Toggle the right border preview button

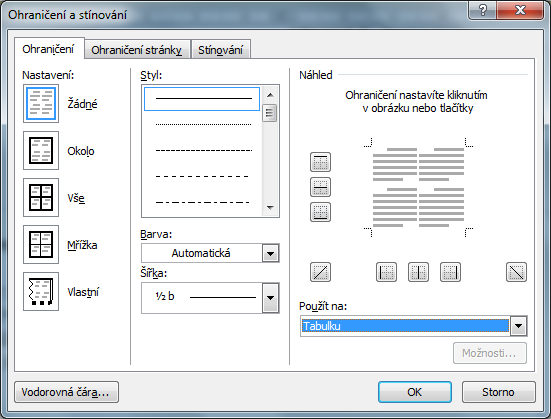(x=450, y=272)
